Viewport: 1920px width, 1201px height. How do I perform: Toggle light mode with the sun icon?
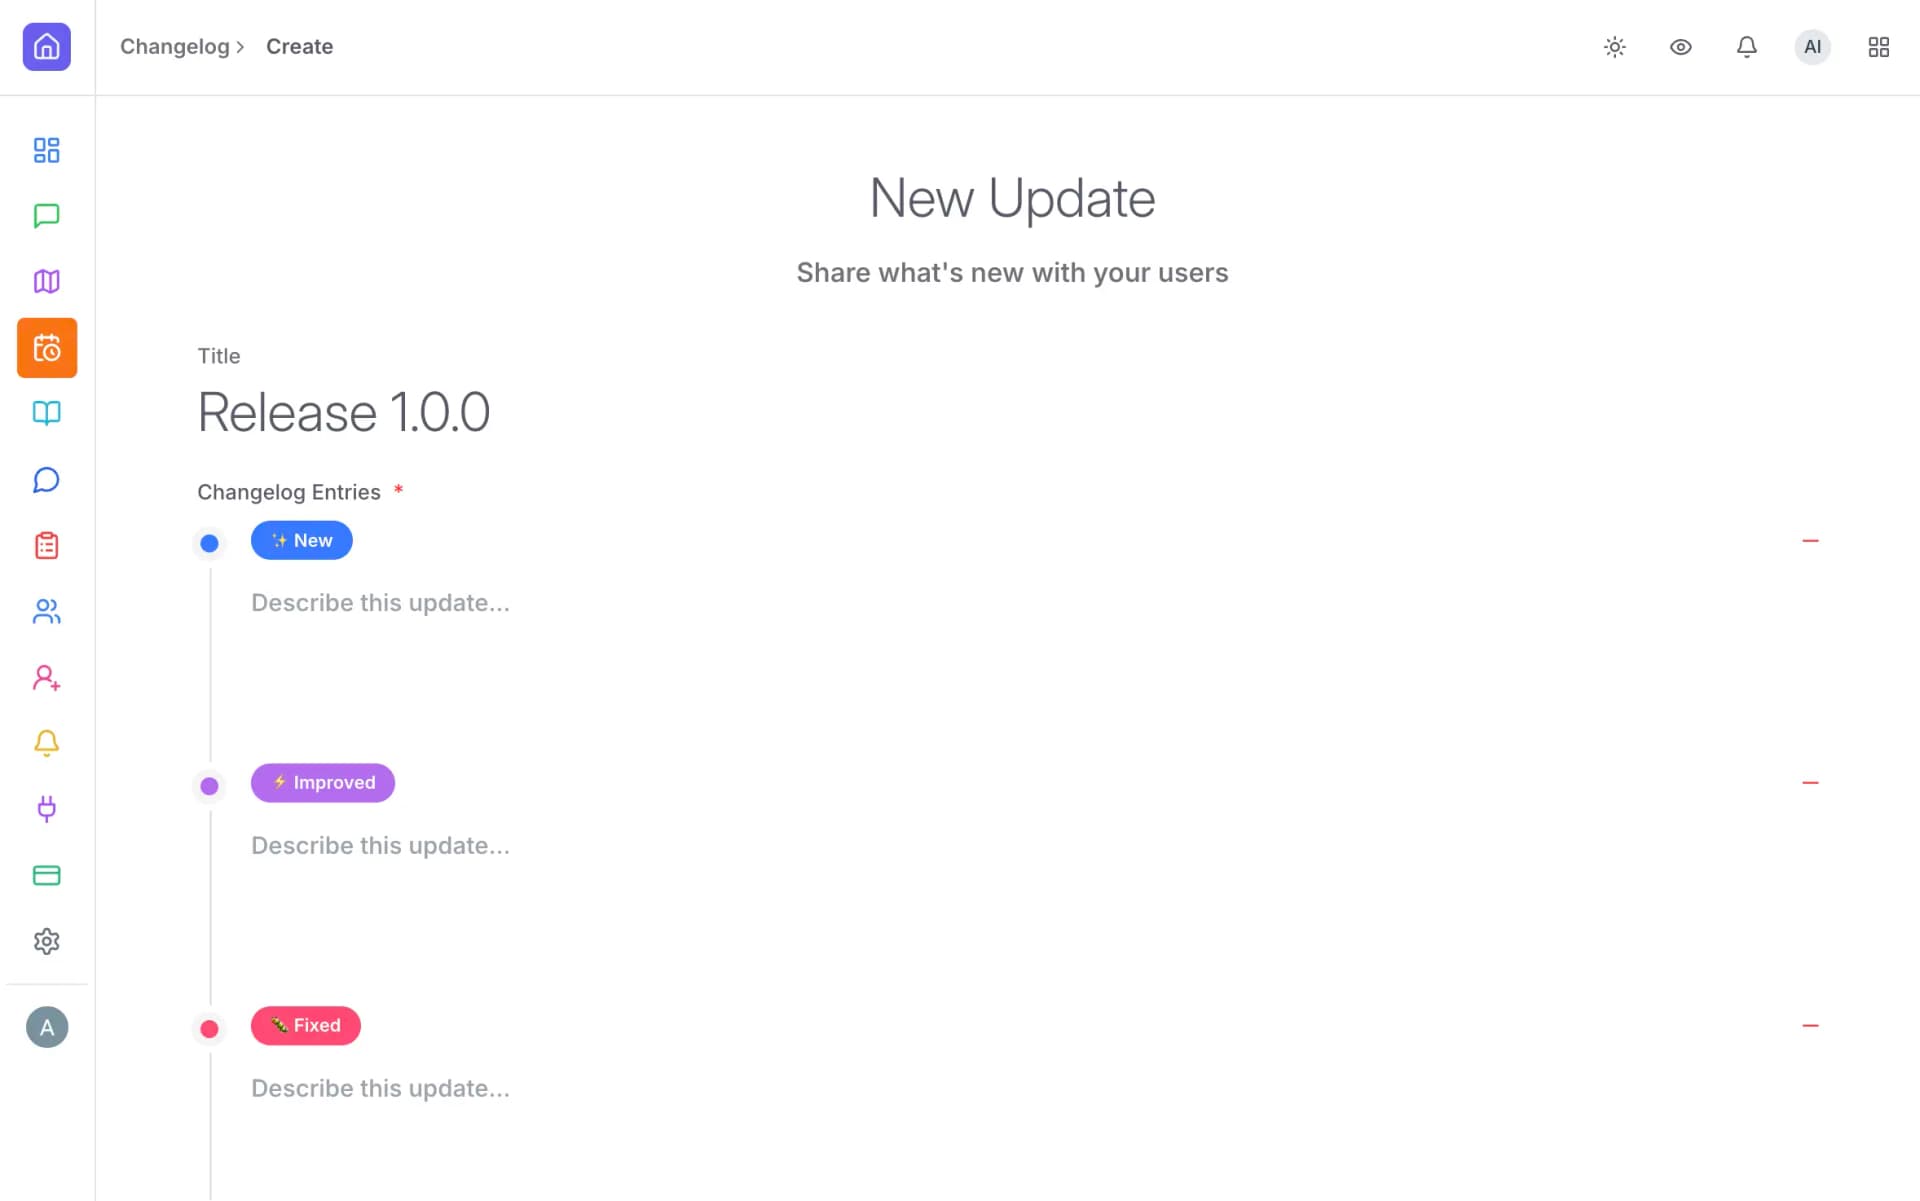point(1614,47)
